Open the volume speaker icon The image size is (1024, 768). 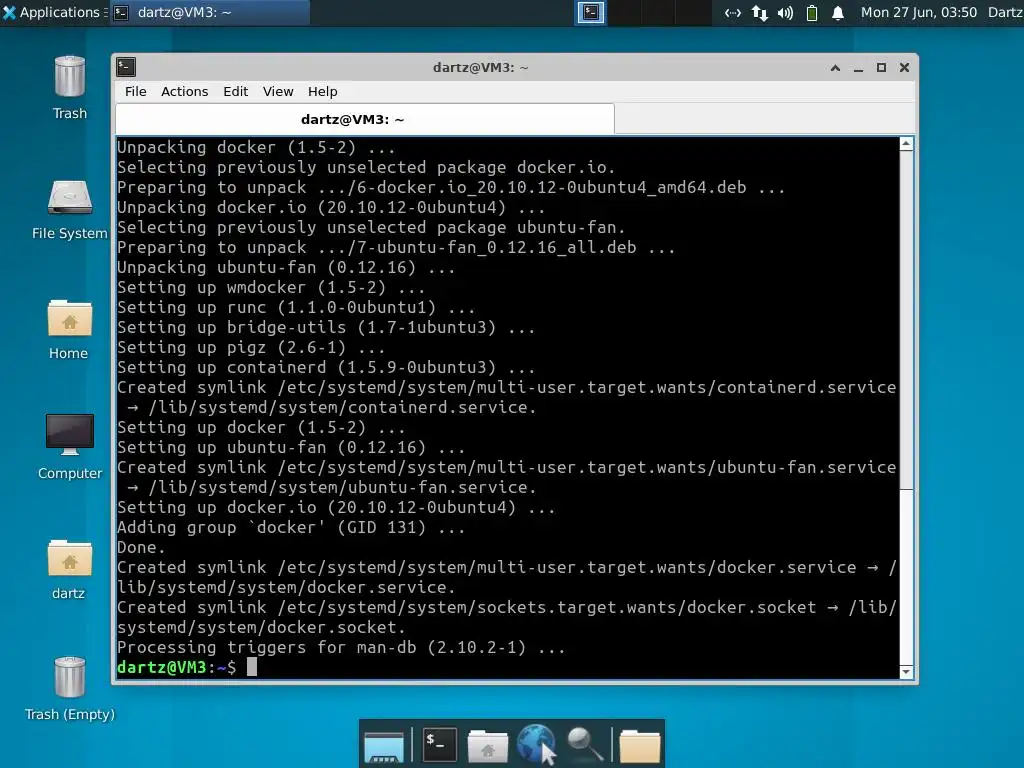786,13
